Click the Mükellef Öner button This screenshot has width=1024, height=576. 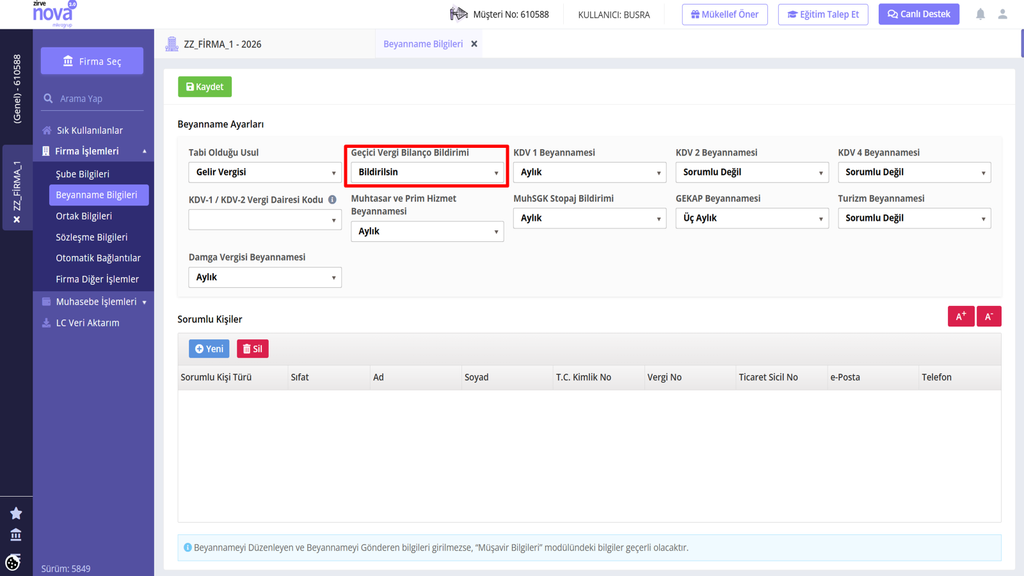point(725,14)
